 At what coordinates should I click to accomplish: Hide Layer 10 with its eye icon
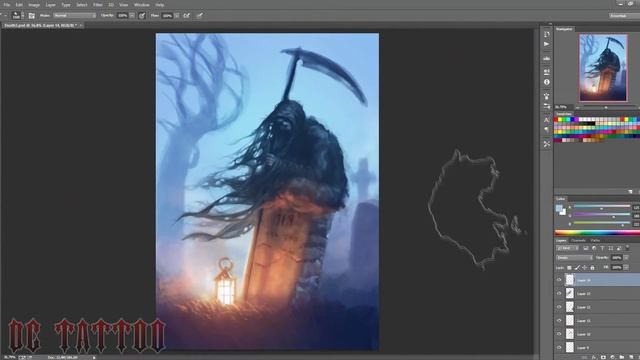tap(559, 334)
